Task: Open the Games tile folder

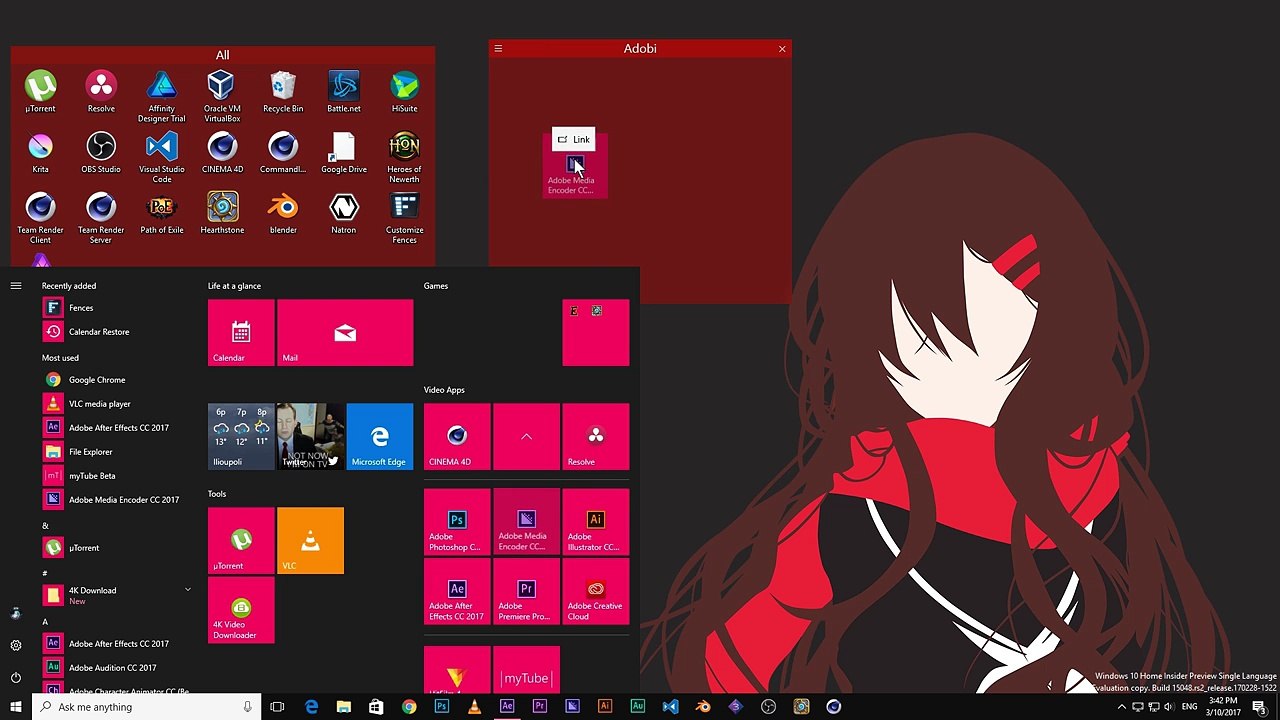Action: pyautogui.click(x=596, y=332)
